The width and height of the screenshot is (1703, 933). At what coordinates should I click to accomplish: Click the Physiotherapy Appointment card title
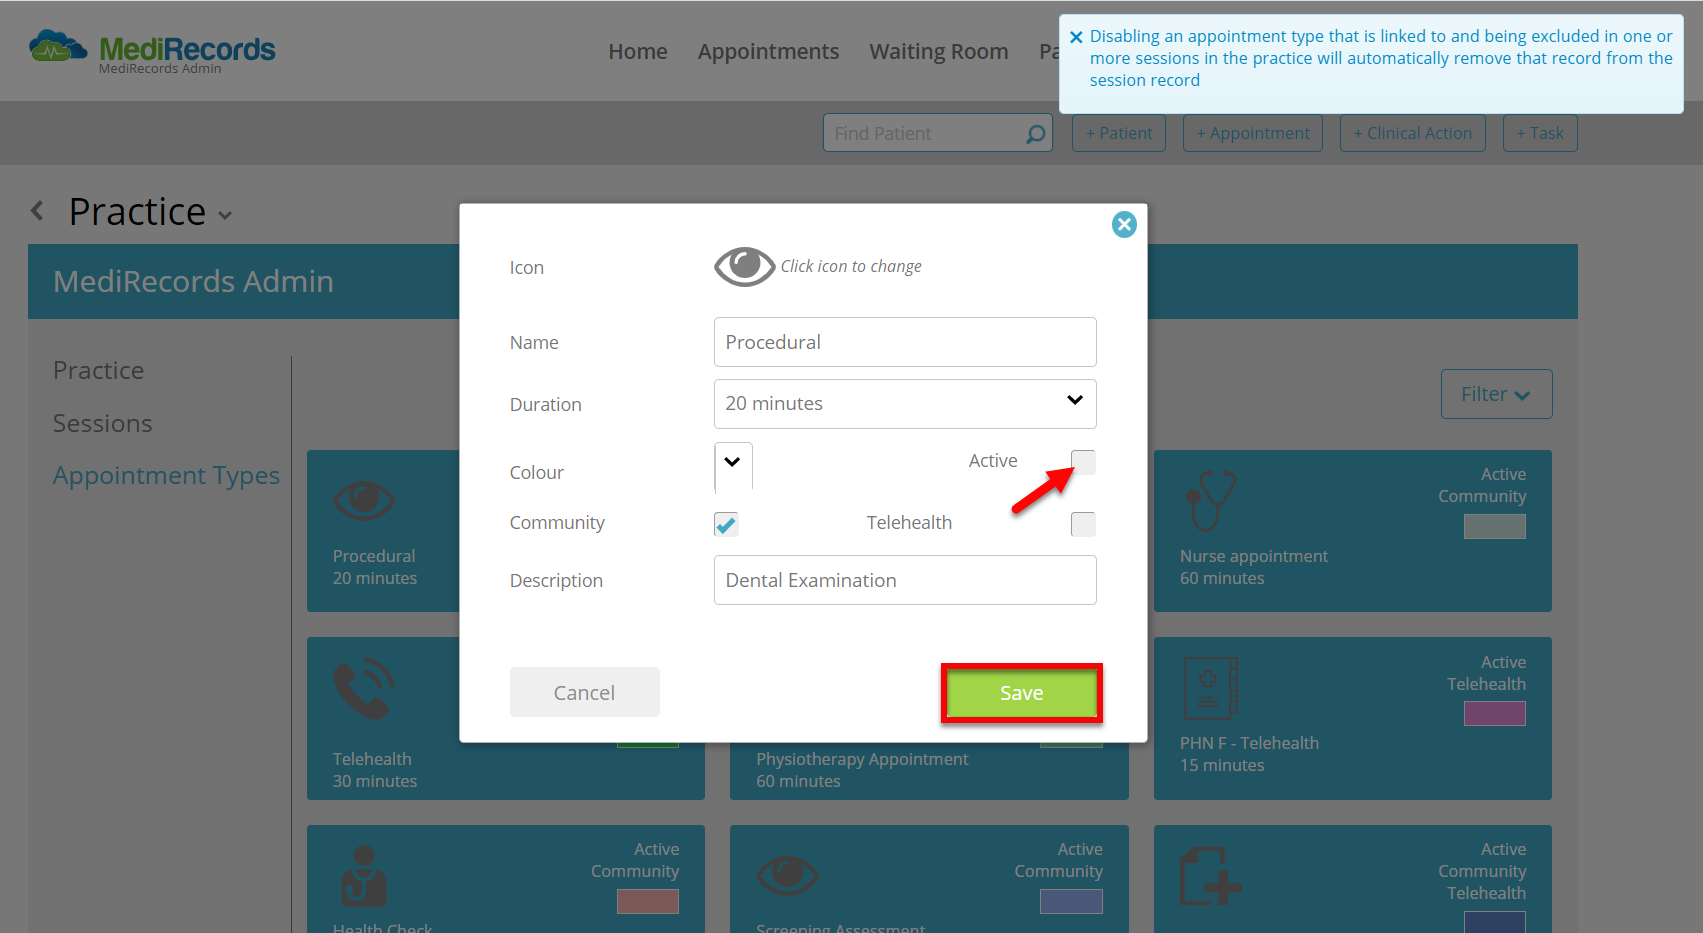(x=862, y=759)
